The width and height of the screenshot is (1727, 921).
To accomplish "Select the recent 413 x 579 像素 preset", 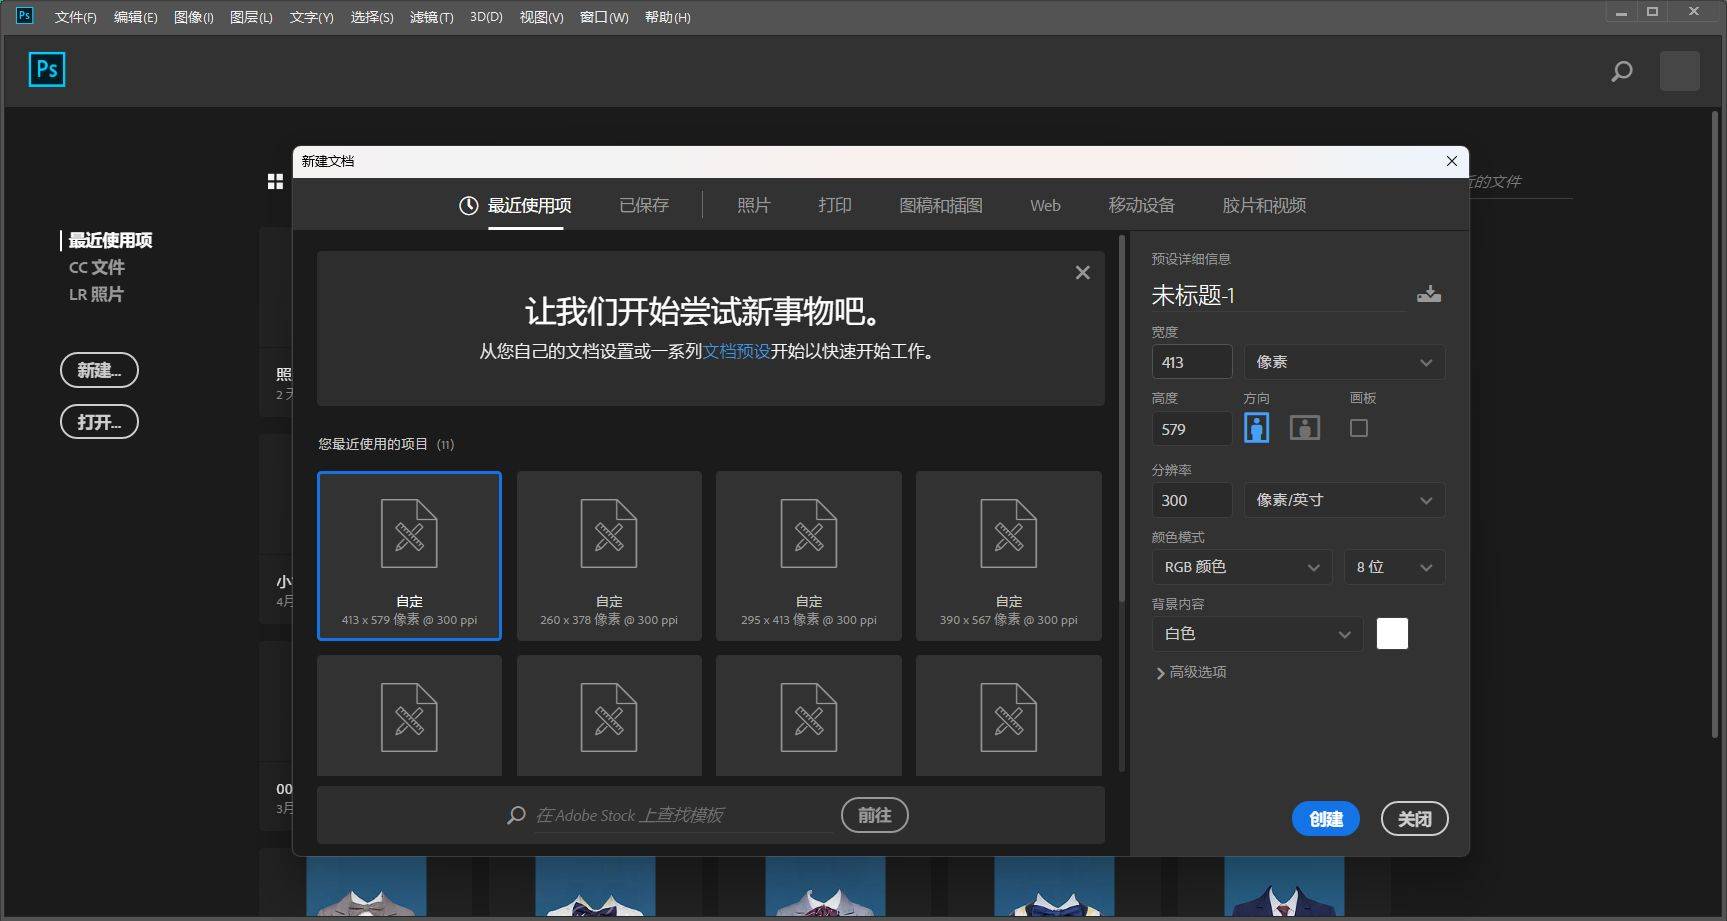I will click(x=409, y=555).
